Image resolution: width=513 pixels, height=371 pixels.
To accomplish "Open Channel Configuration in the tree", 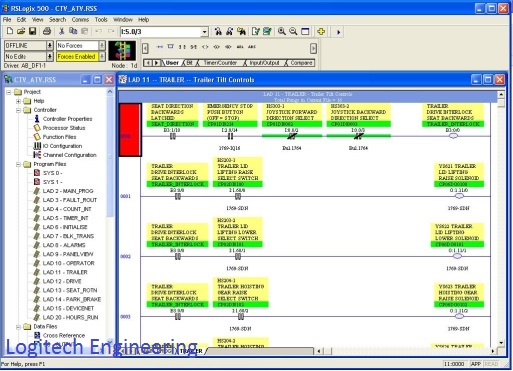I will pyautogui.click(x=69, y=155).
